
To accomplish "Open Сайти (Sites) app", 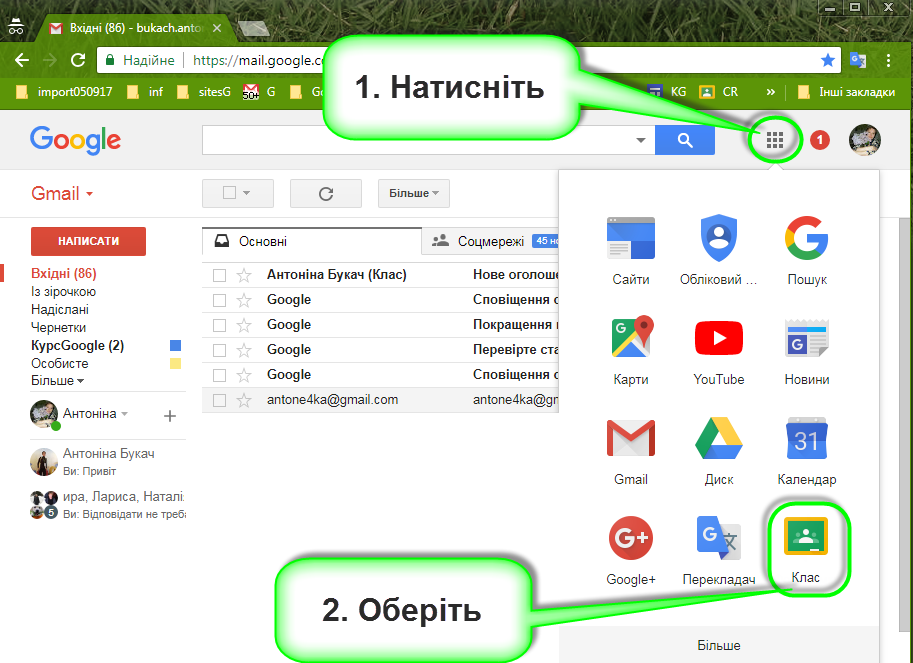I will 631,251.
